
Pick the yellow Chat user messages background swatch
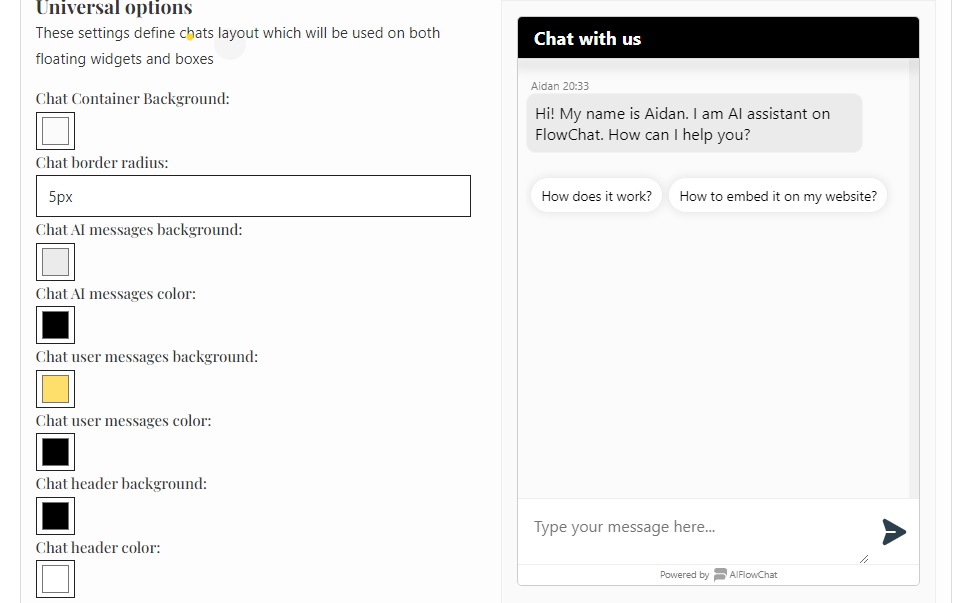(55, 389)
